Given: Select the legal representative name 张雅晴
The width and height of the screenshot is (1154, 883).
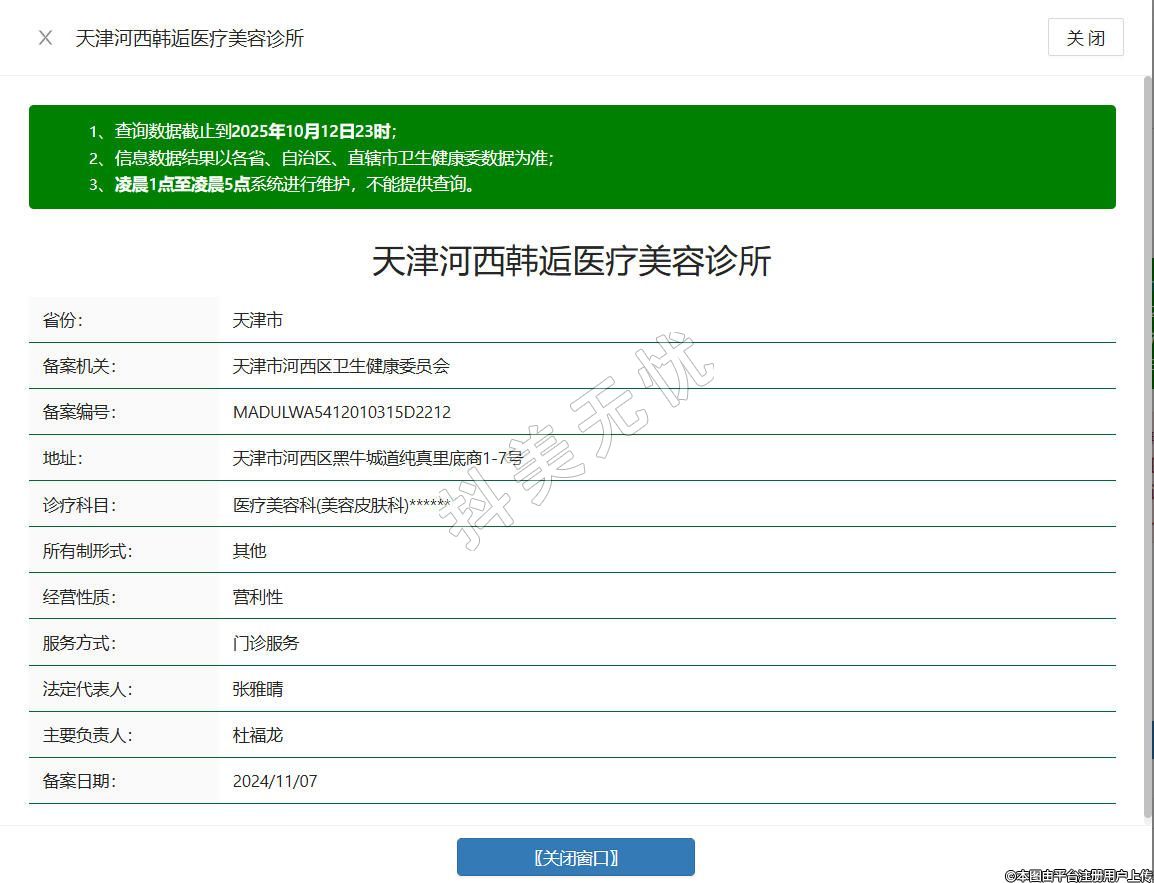Looking at the screenshot, I should [257, 689].
